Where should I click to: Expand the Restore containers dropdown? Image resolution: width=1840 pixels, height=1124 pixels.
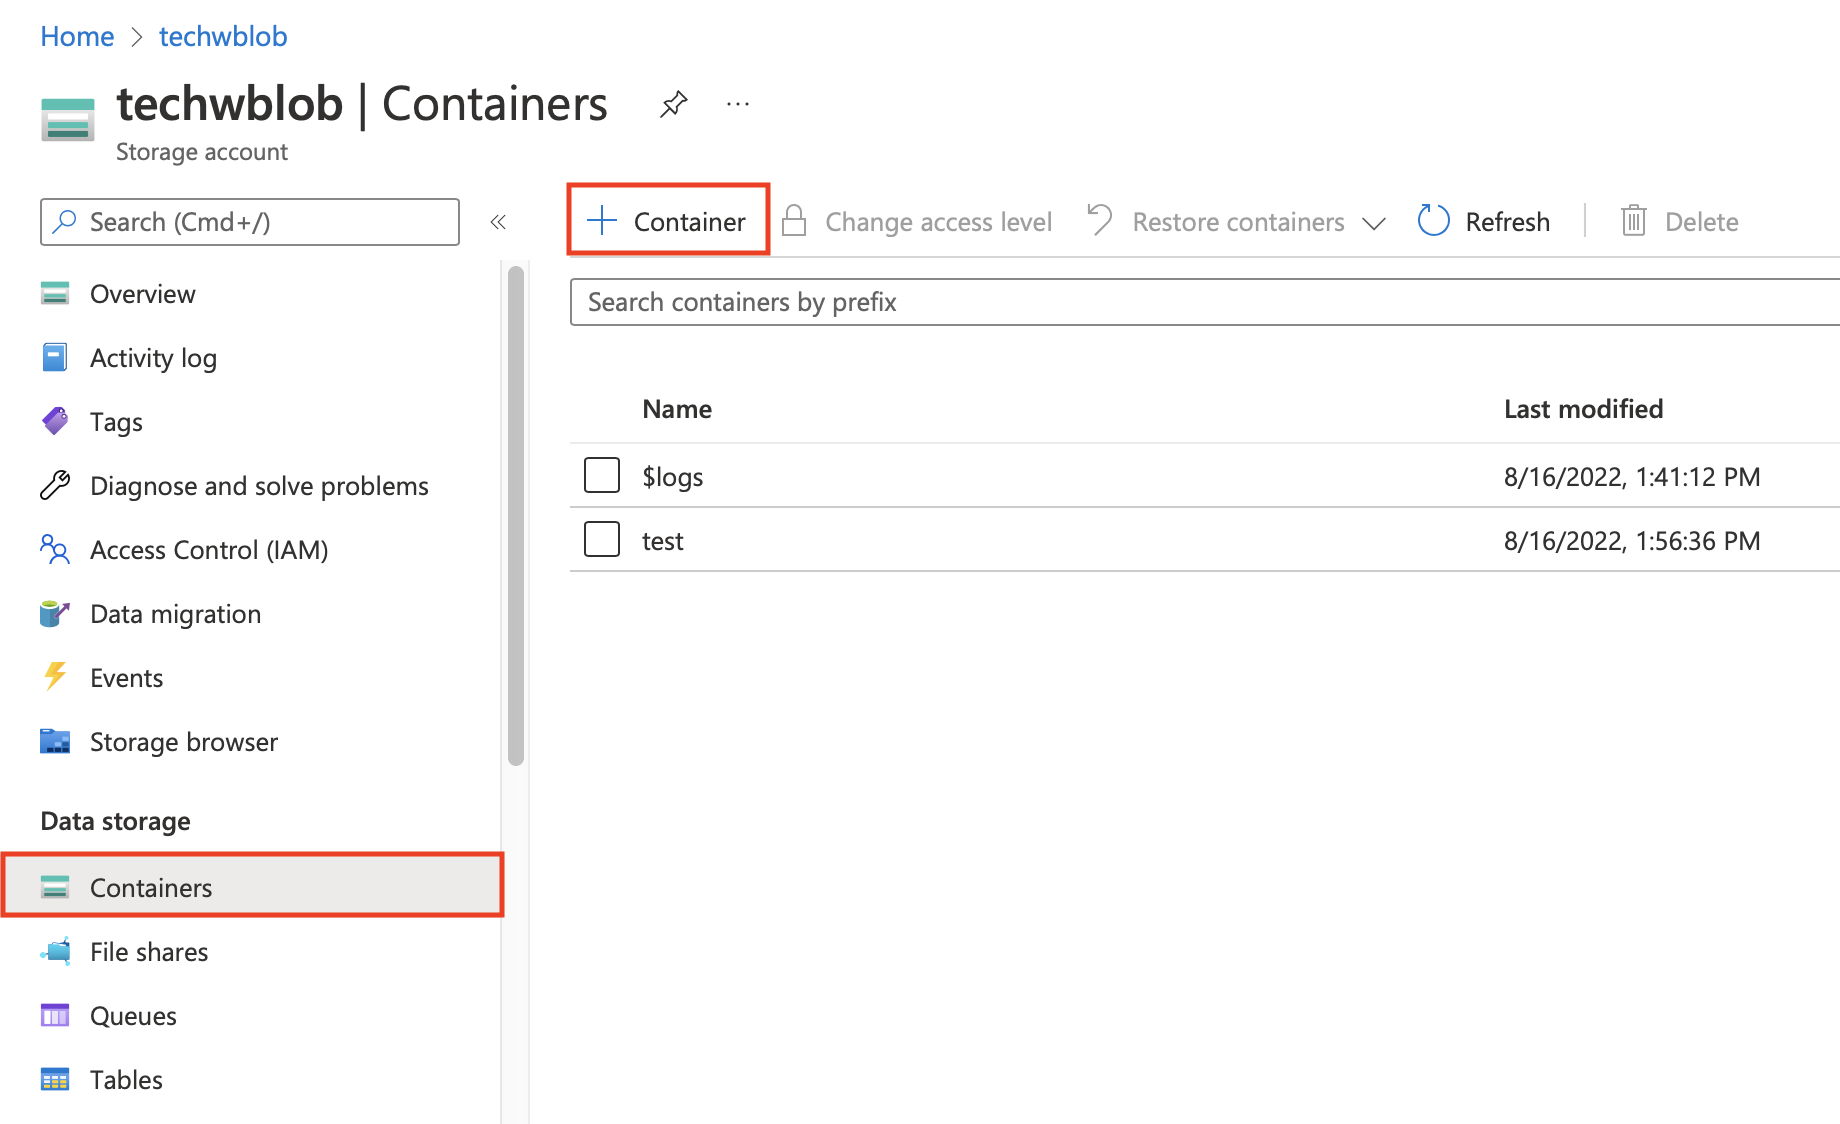click(x=1374, y=222)
